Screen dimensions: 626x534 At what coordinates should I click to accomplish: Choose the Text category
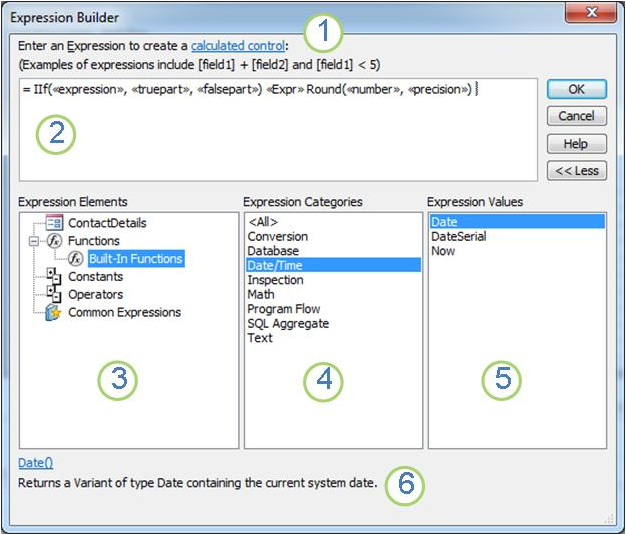(x=333, y=338)
